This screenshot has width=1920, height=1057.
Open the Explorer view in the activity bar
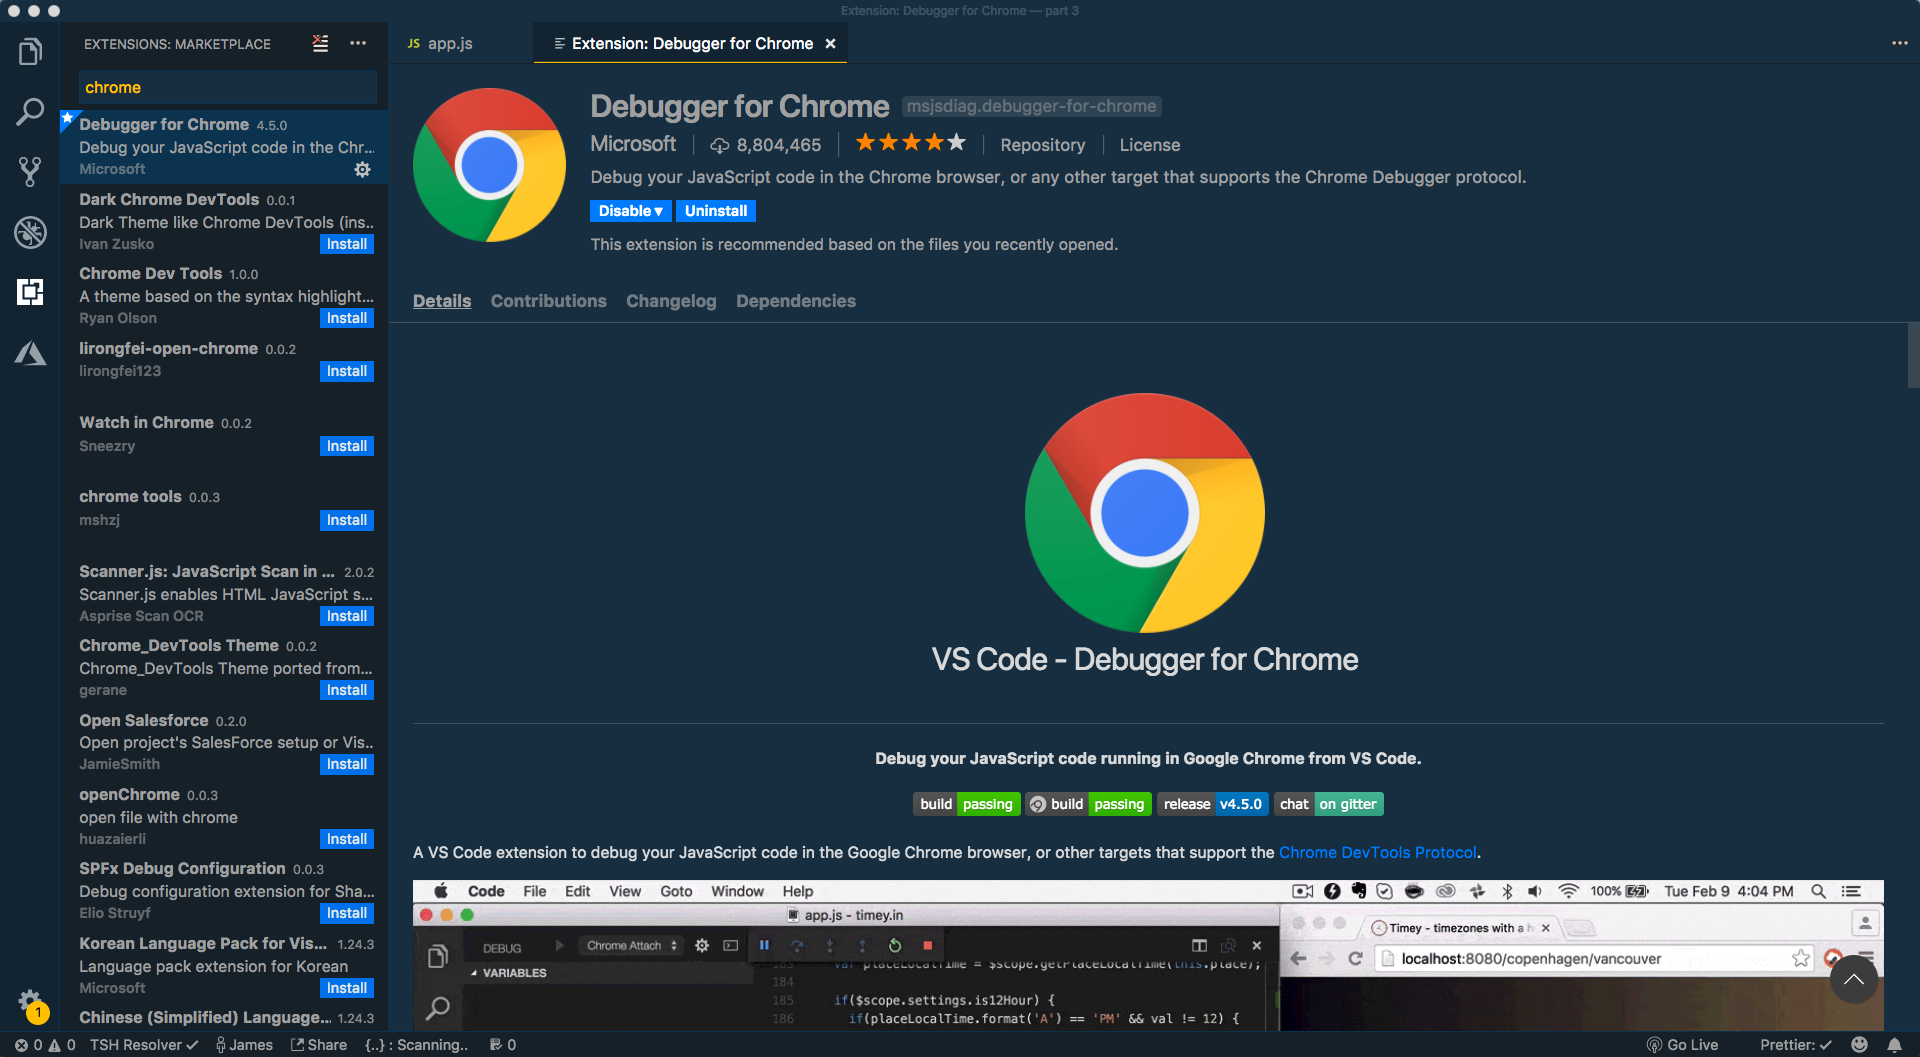pos(30,50)
